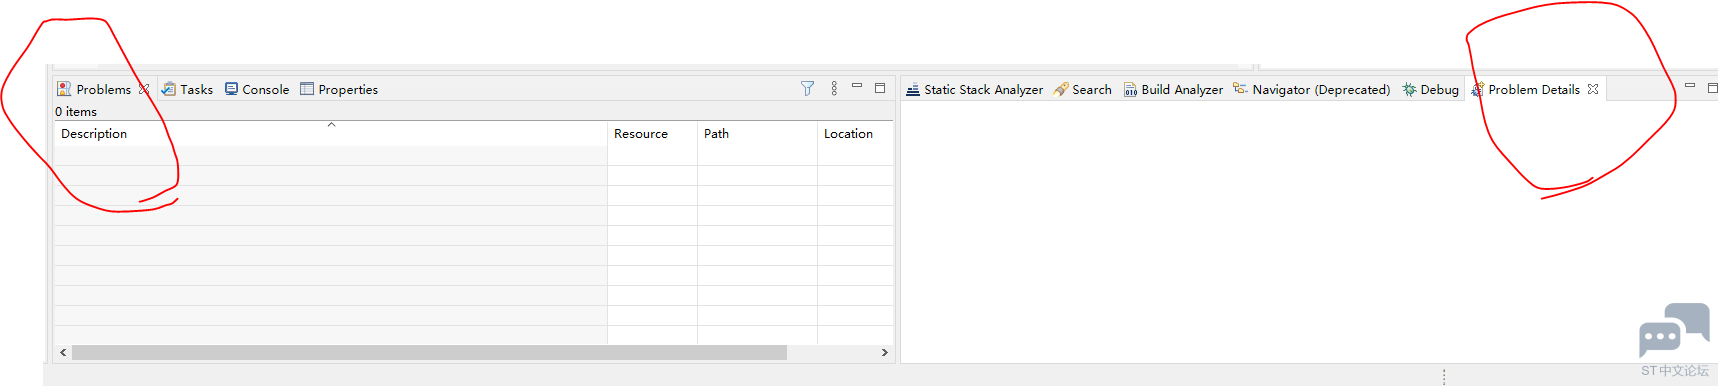
Task: Maximize the Problem Details panel
Action: 1712,88
